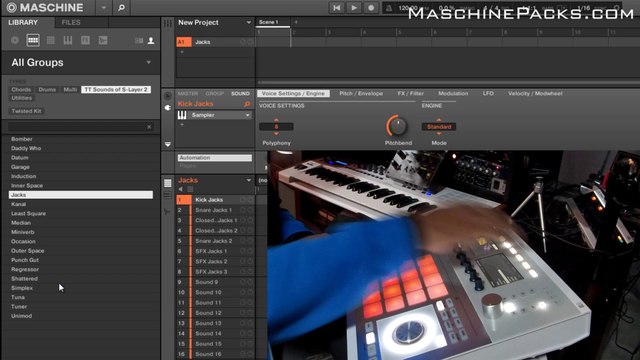This screenshot has height=360, width=640.
Task: Adjust the Pitchbend knob
Action: tap(398, 126)
